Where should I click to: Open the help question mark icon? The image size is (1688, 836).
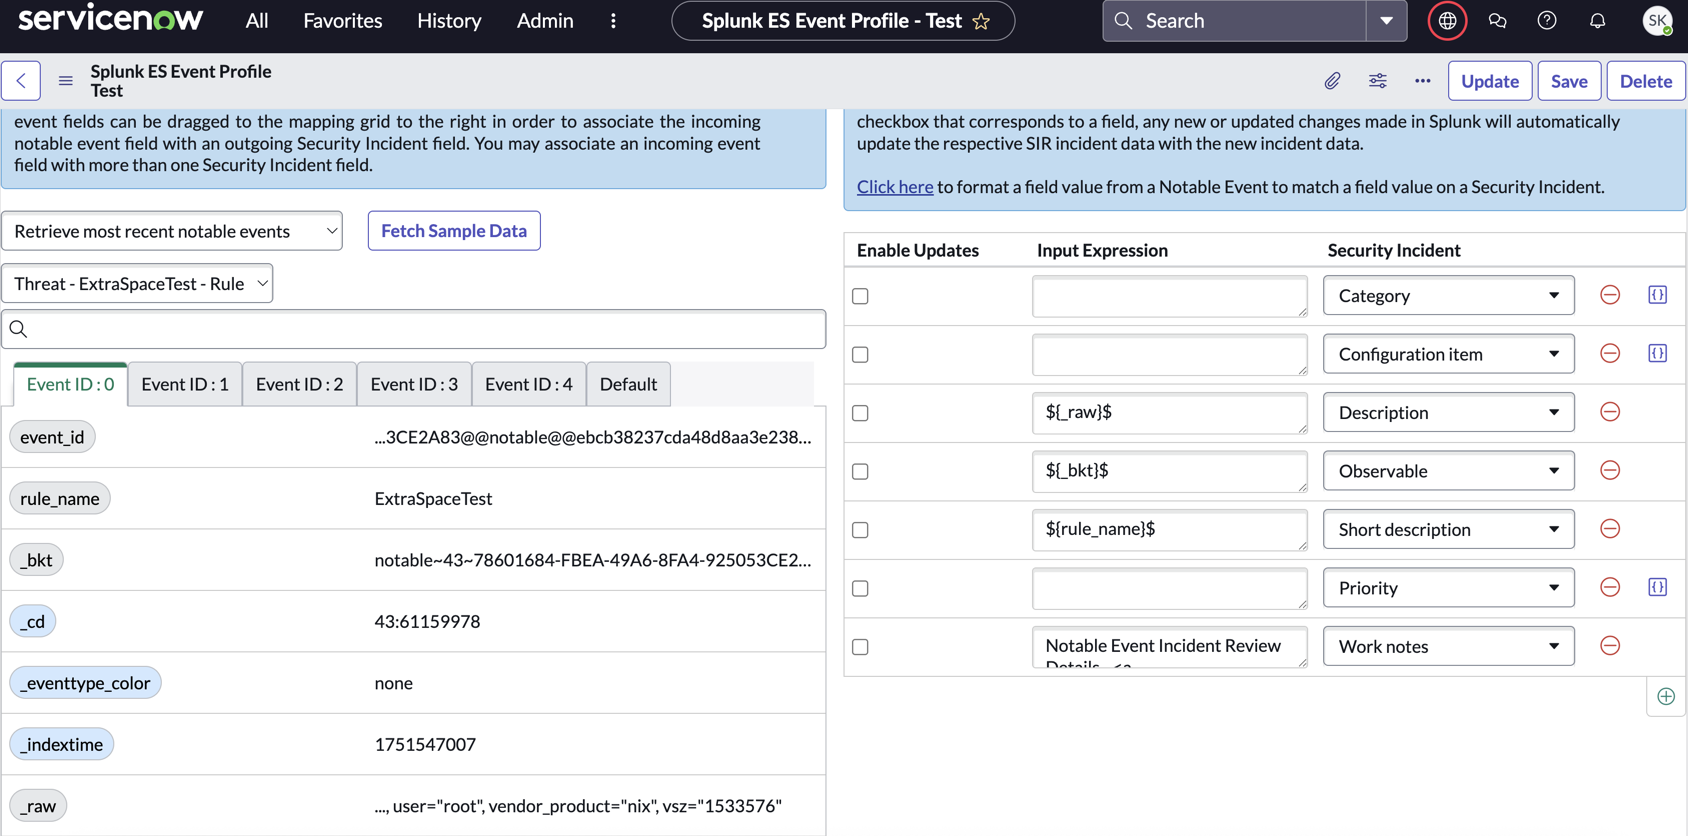[x=1547, y=21]
